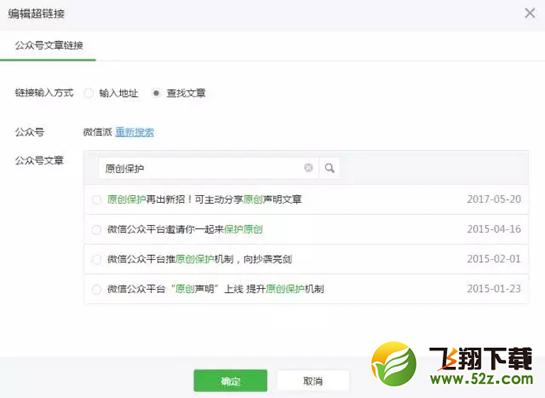Select the 2017-05-20 article radio button
This screenshot has height=398, width=545.
pos(96,200)
